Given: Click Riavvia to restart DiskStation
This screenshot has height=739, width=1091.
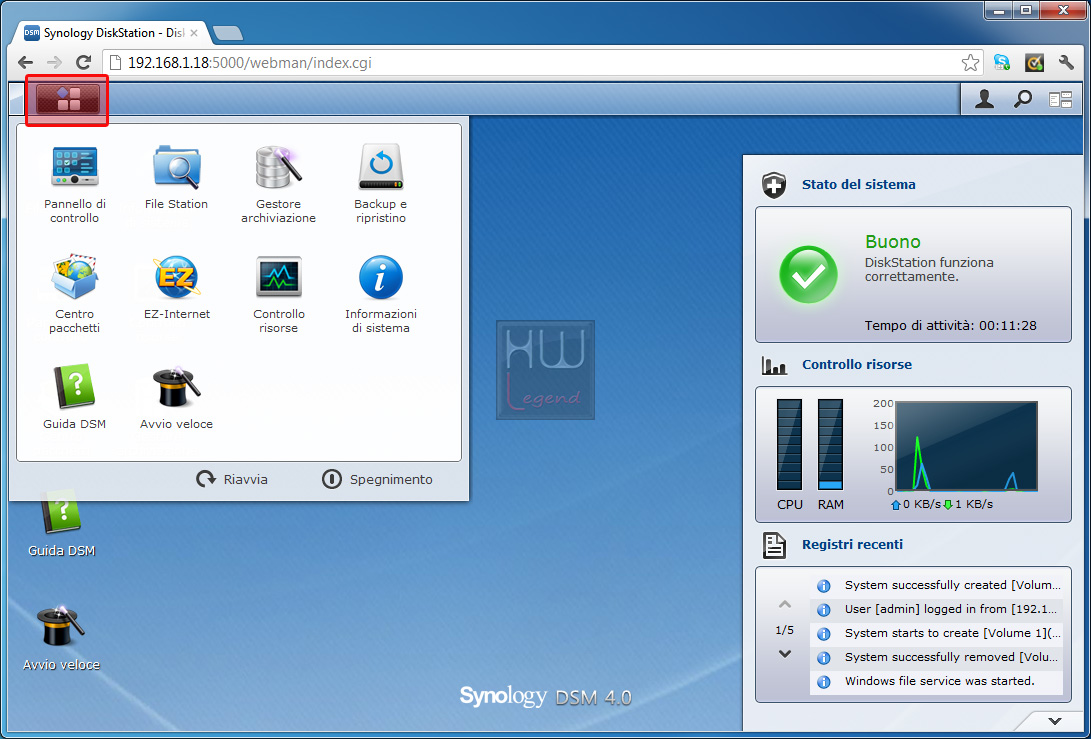Looking at the screenshot, I should tap(232, 479).
